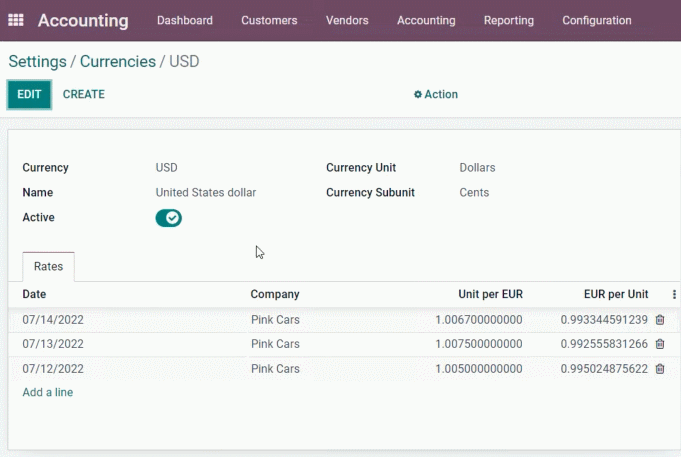Delete the 07/12/2022 rate row
This screenshot has width=681, height=457.
(660, 368)
